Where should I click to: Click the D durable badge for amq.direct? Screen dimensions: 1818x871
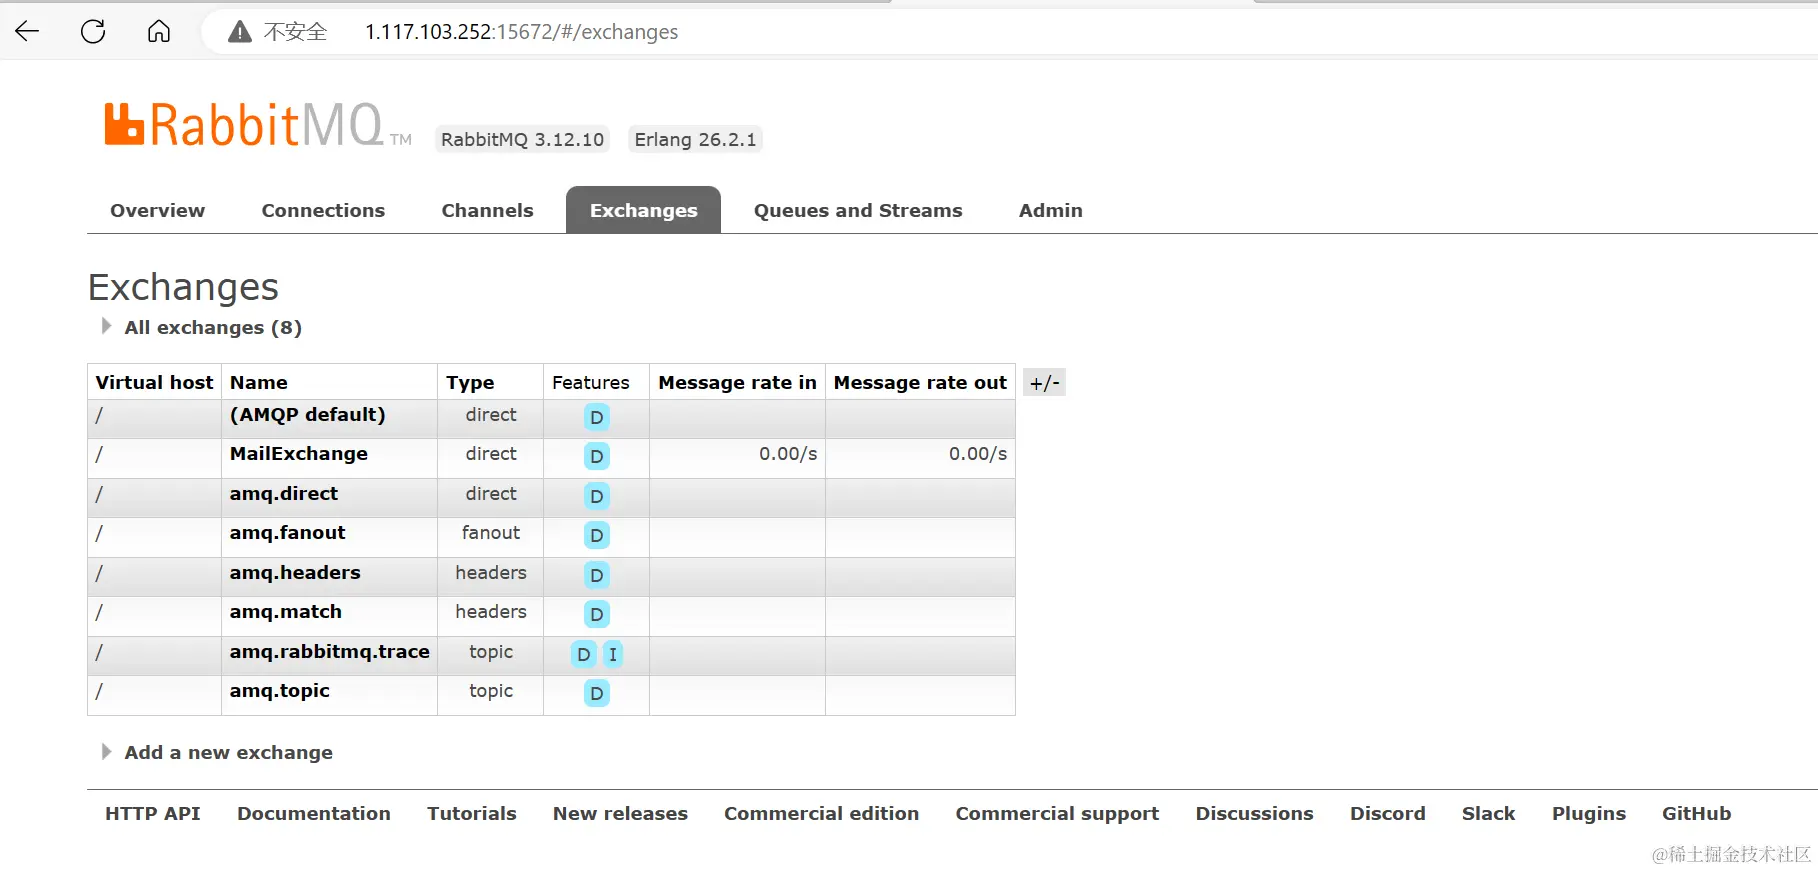[x=596, y=496]
